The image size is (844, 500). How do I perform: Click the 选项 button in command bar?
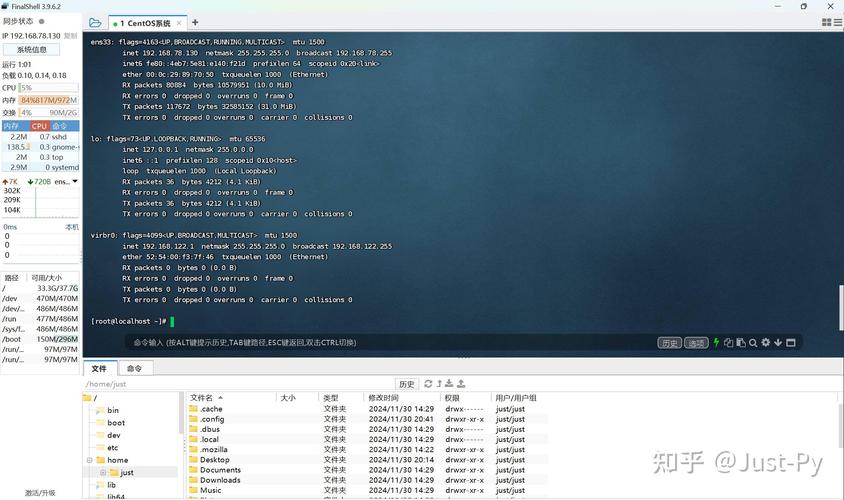click(696, 343)
